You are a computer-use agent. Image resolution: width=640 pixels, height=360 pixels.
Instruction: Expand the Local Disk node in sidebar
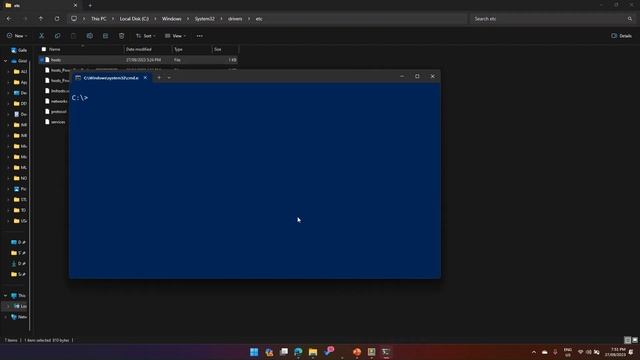8,306
